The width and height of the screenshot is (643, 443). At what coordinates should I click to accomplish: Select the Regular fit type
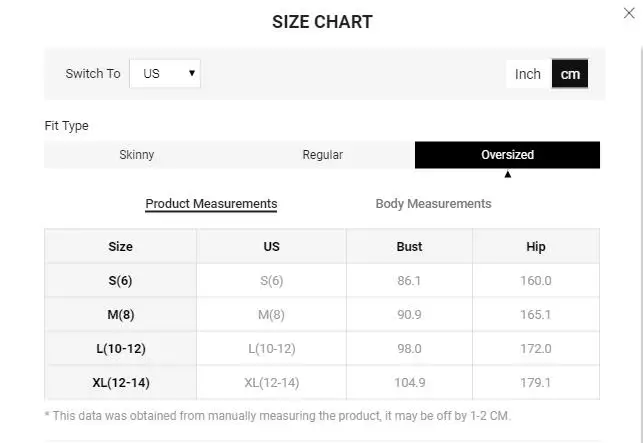pos(322,155)
